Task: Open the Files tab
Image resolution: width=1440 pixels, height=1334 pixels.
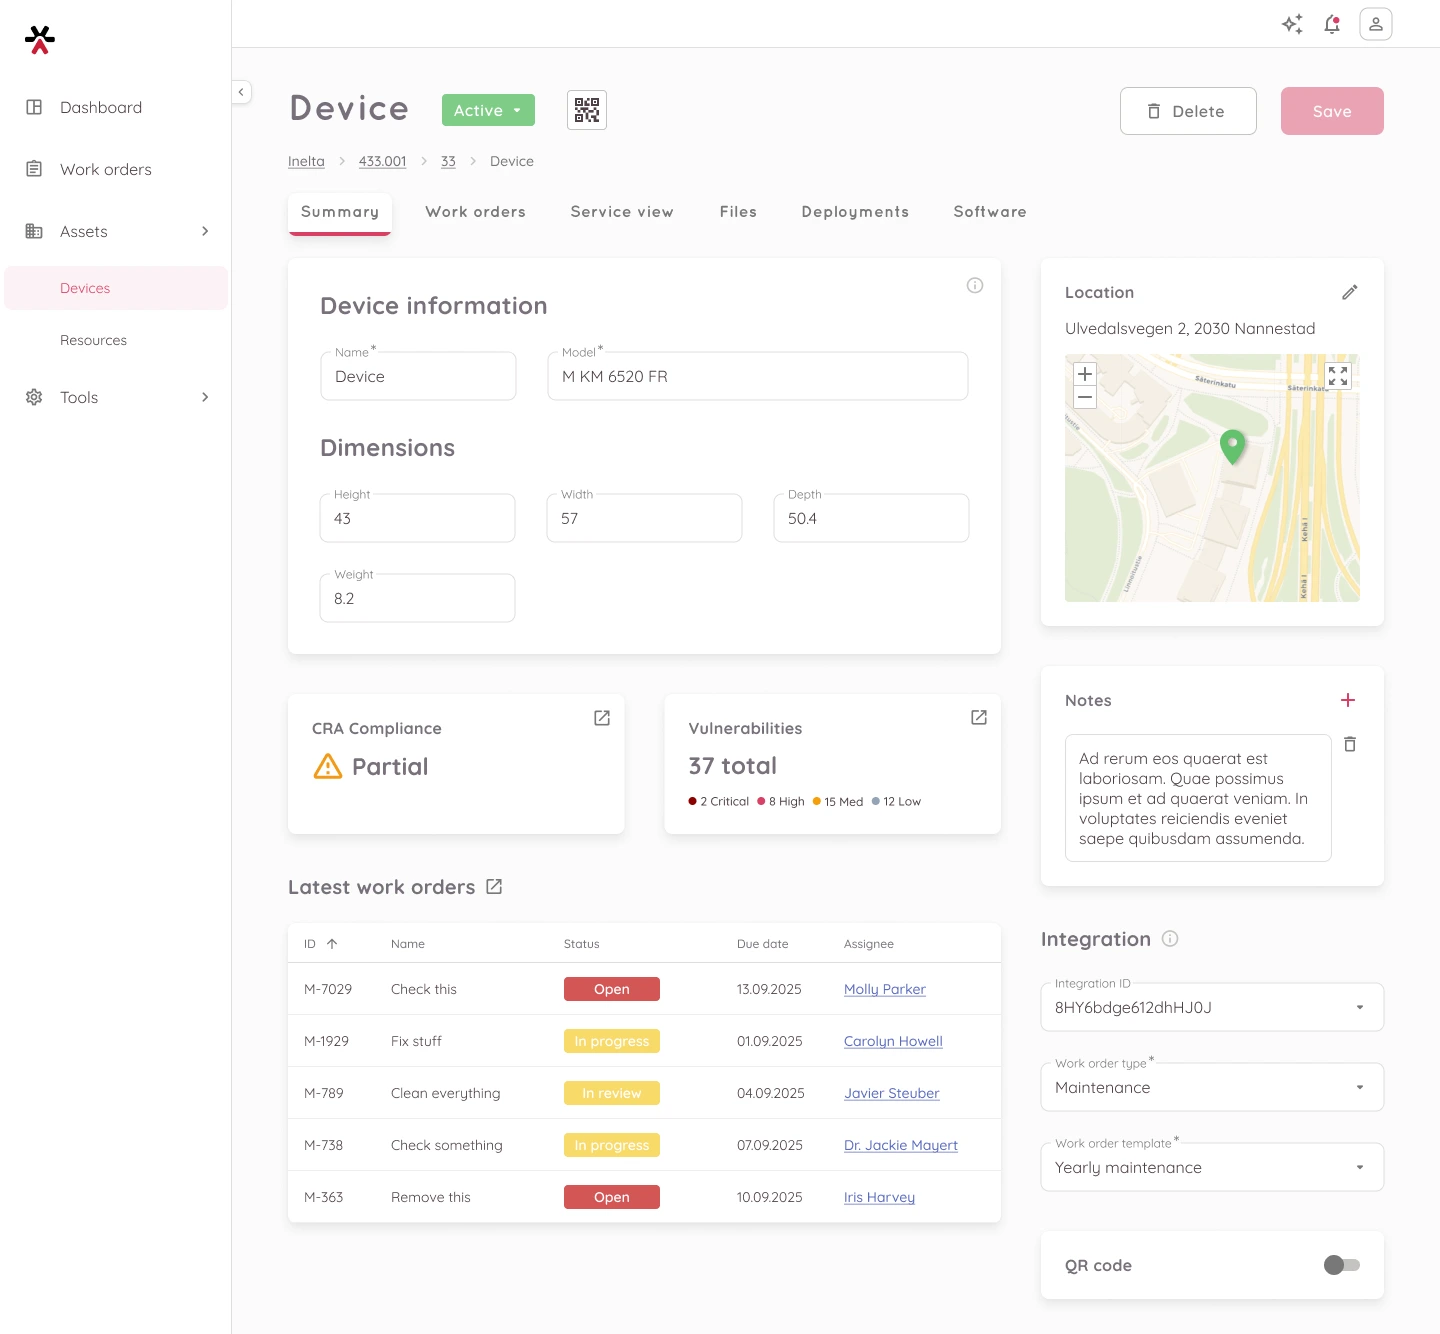Action: (x=738, y=212)
